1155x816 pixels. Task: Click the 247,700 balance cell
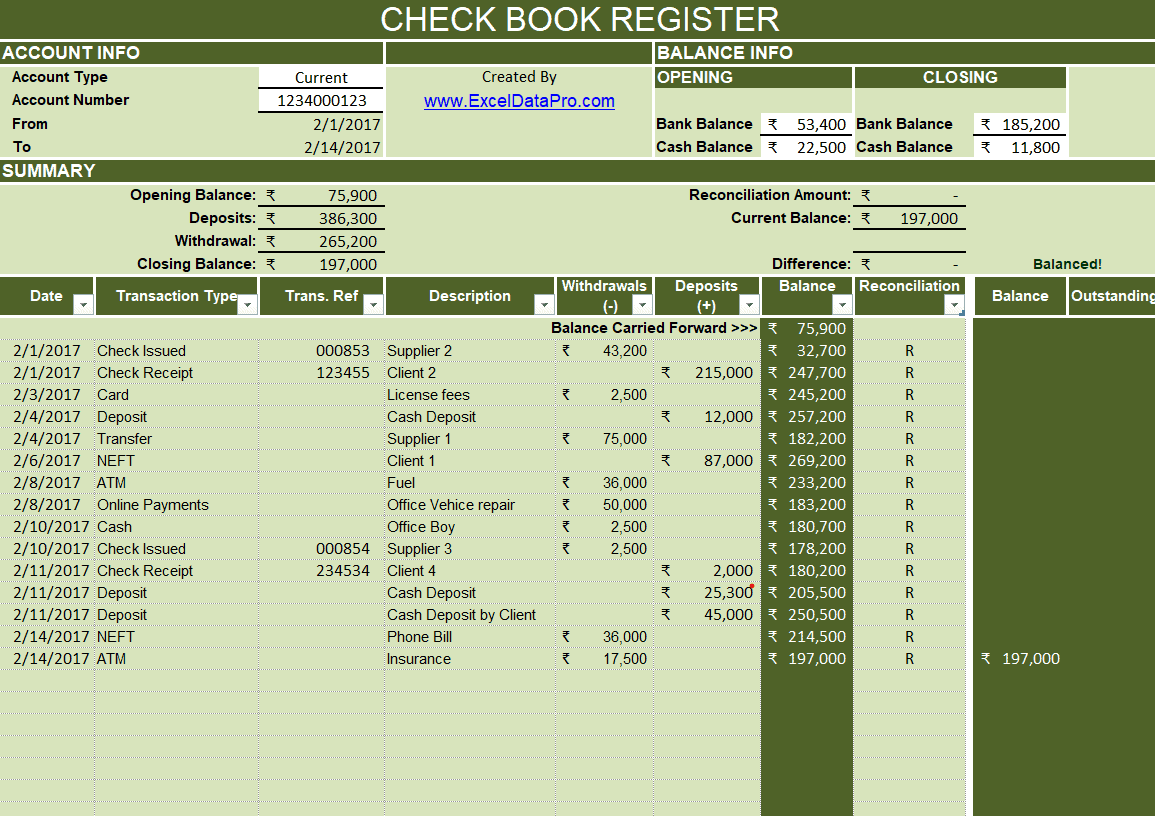tap(807, 373)
